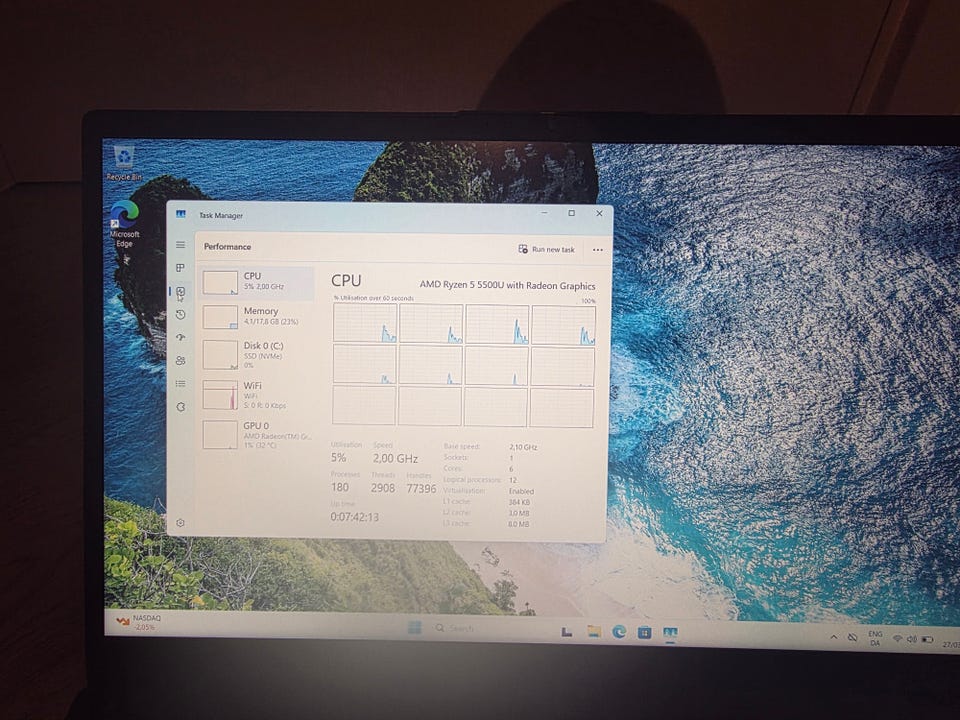The width and height of the screenshot is (960, 720).
Task: Click the AMD Ryzen 5 5500U label
Action: (x=507, y=285)
